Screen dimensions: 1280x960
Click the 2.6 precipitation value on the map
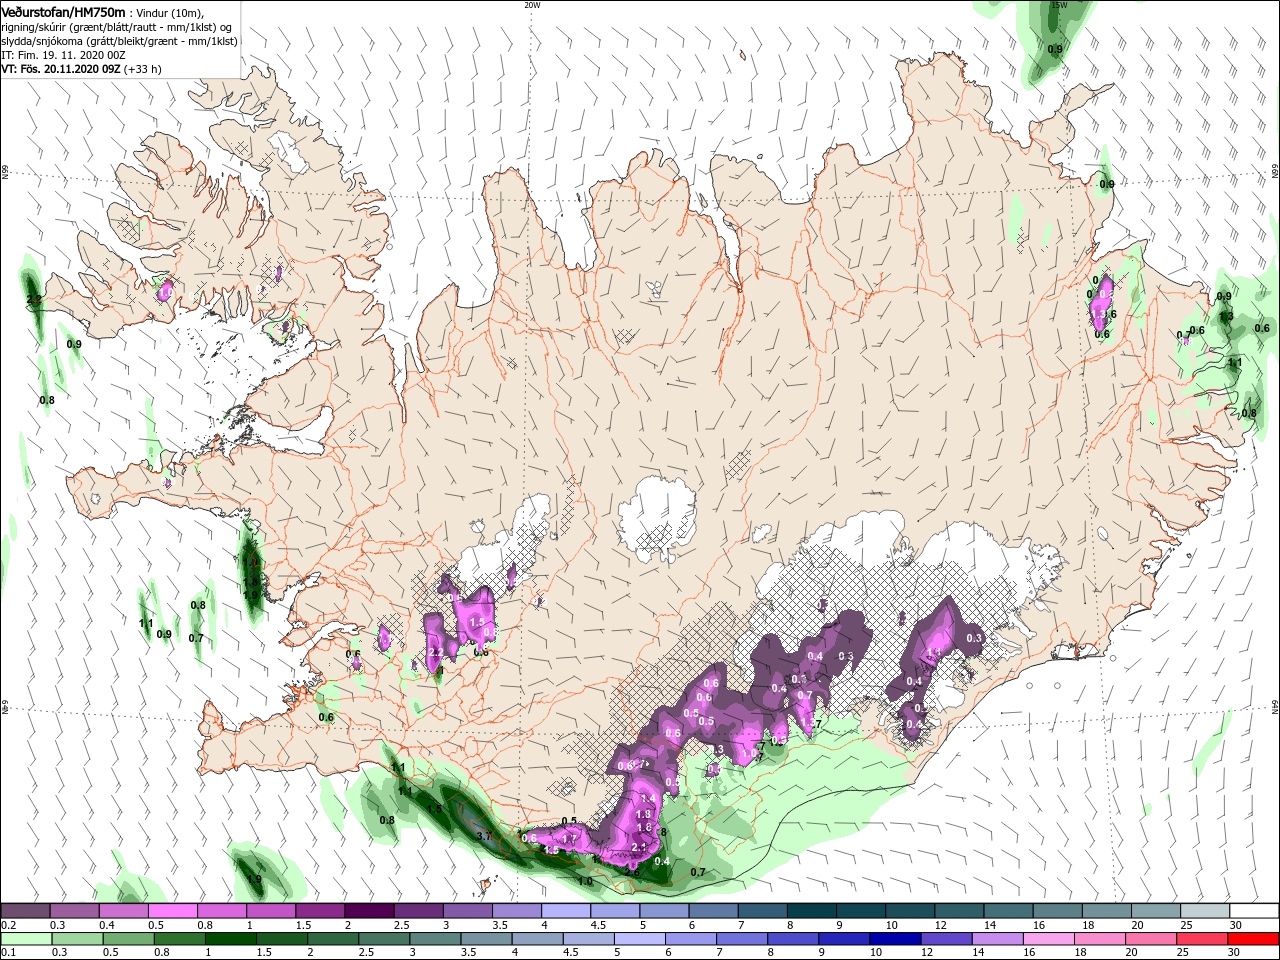632,871
